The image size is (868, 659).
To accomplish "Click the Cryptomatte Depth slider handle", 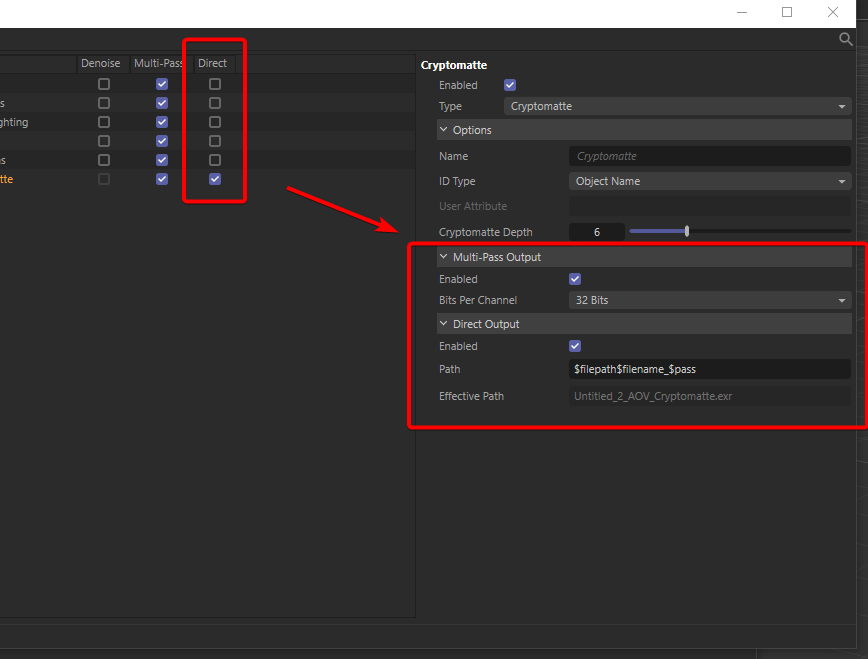I will point(686,231).
